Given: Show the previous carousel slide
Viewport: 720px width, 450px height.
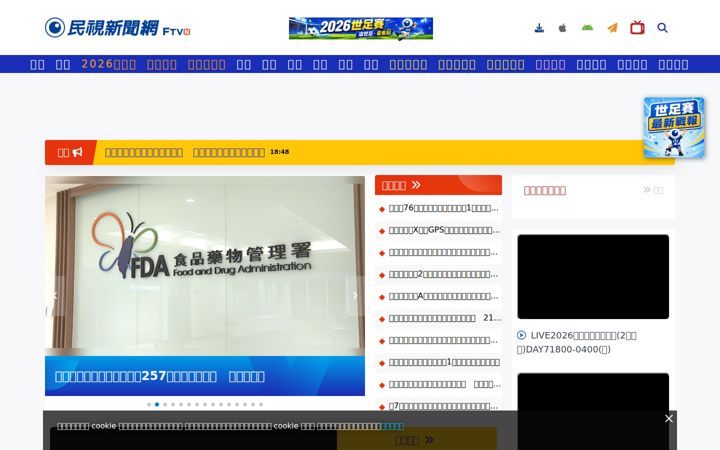Looking at the screenshot, I should click(55, 296).
